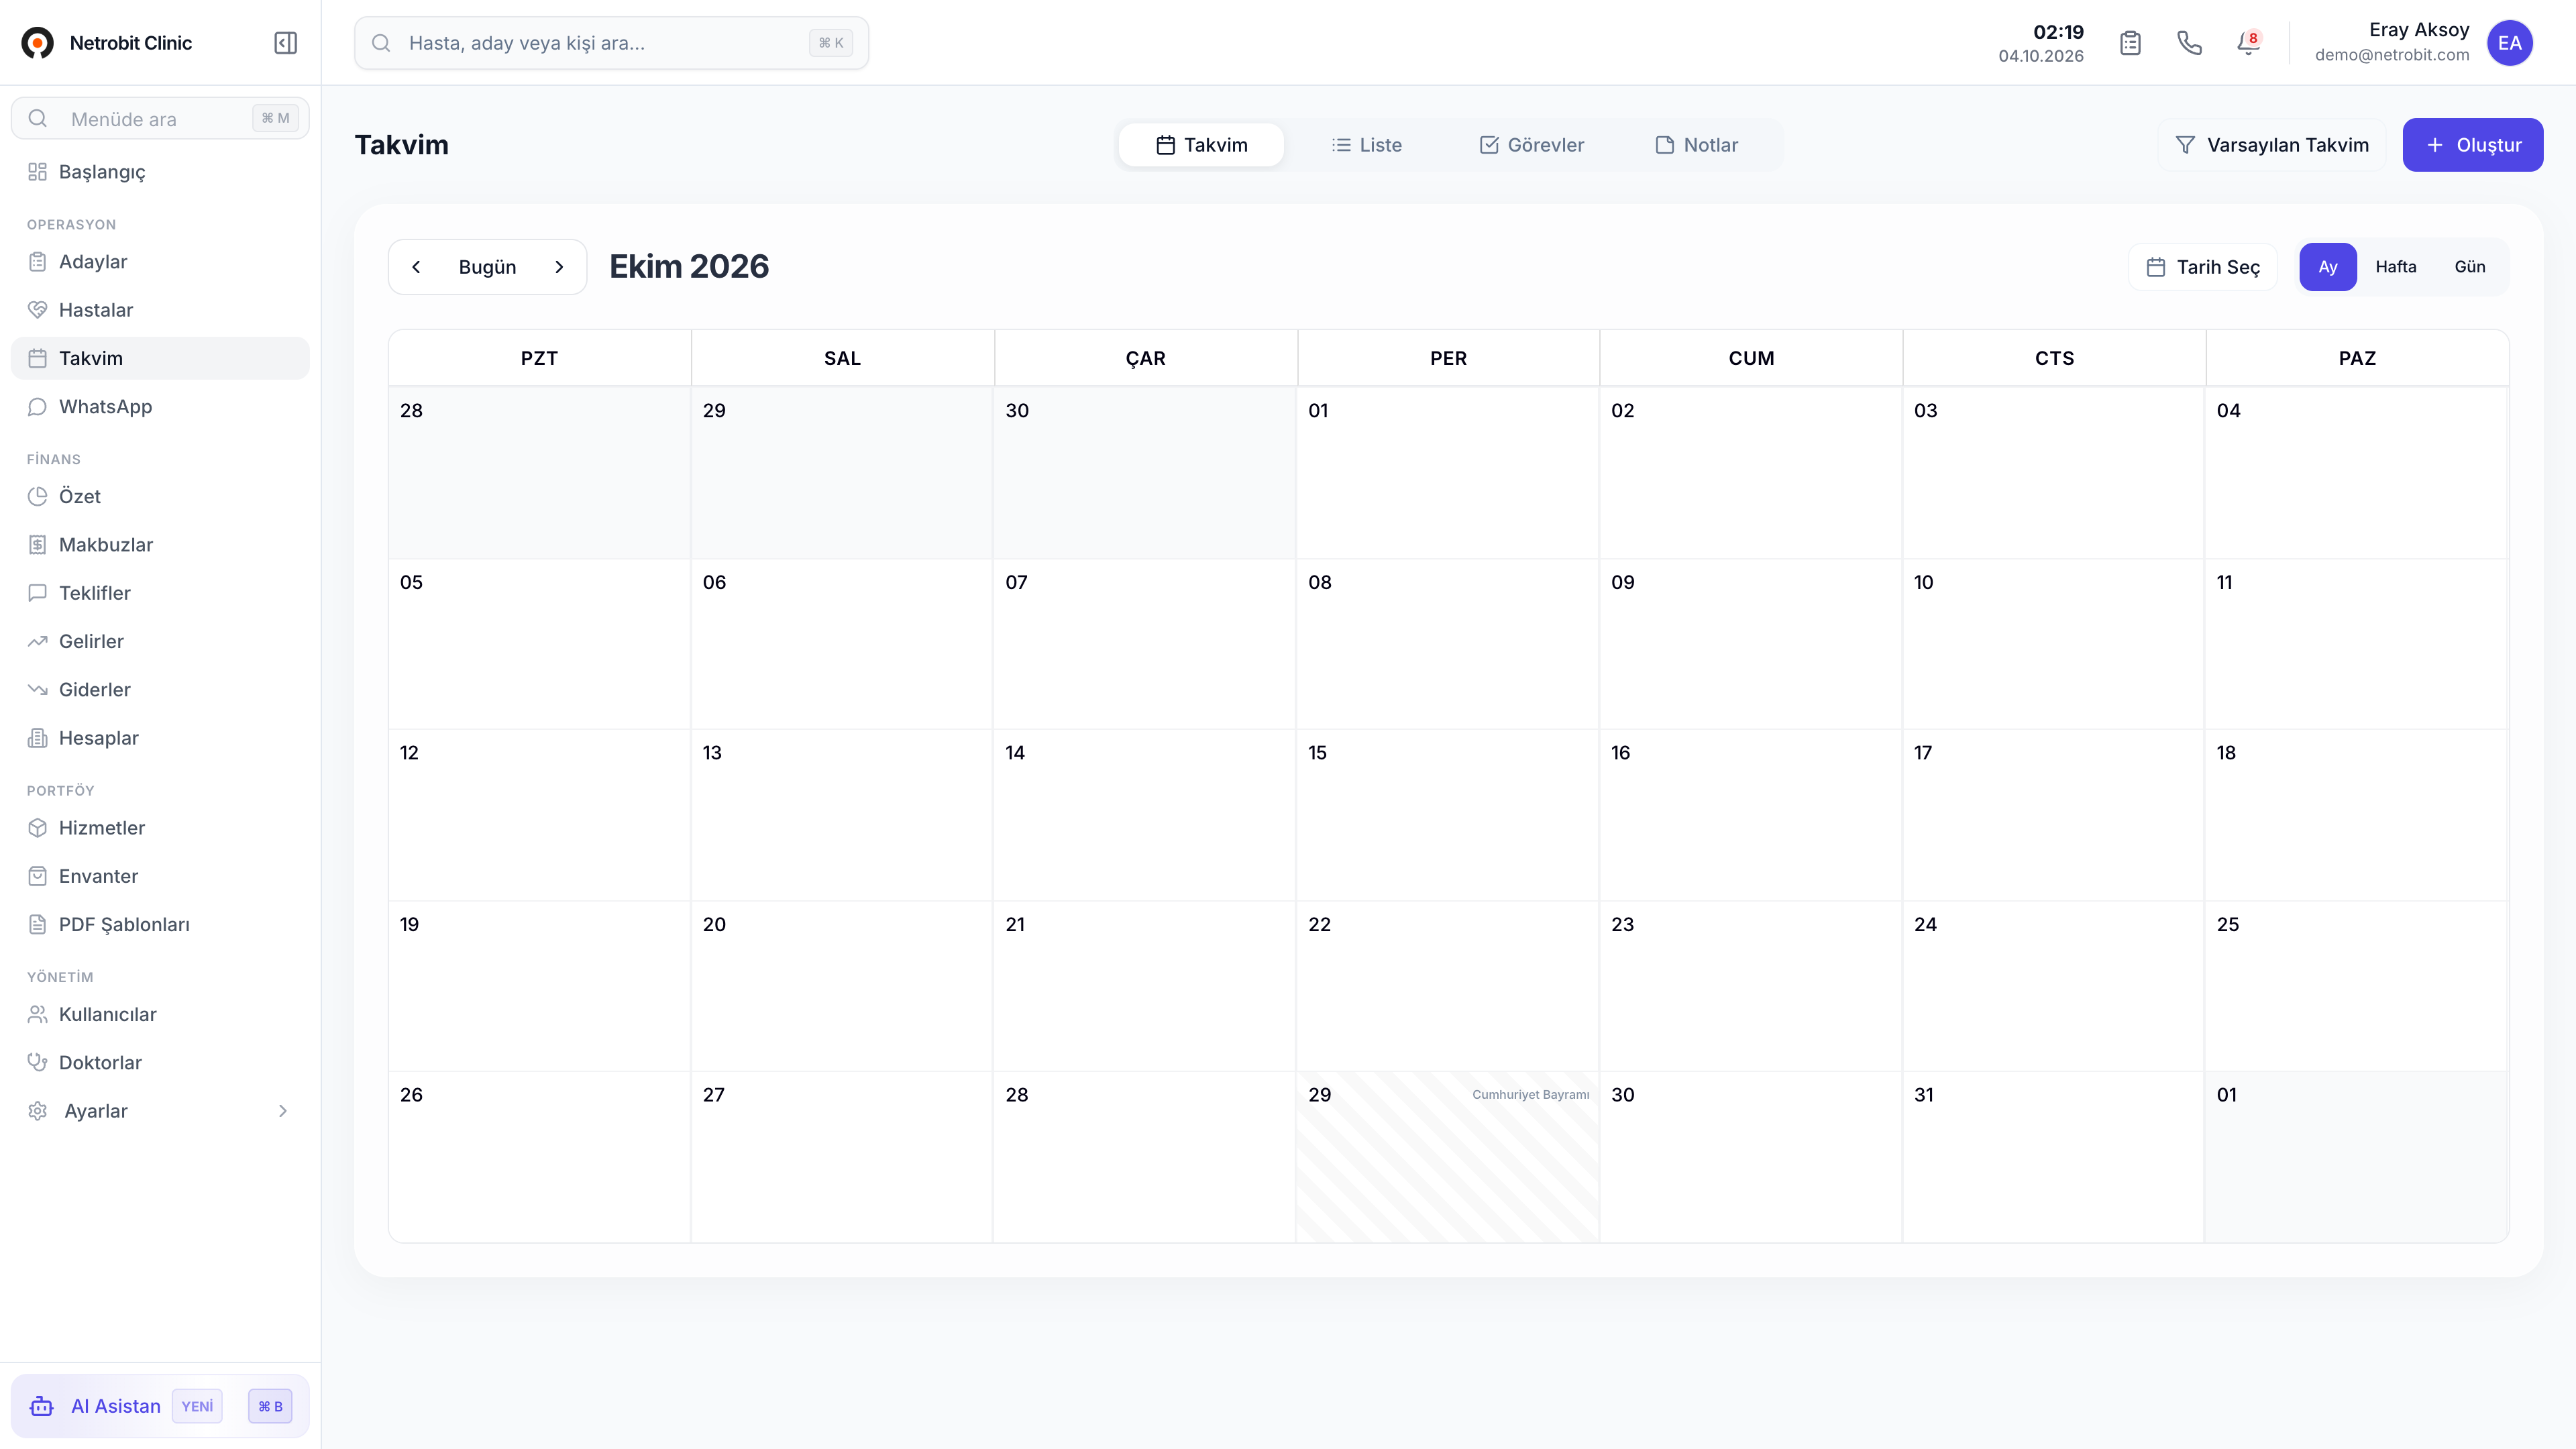Open Hizmetler in the sidebar

click(160, 828)
